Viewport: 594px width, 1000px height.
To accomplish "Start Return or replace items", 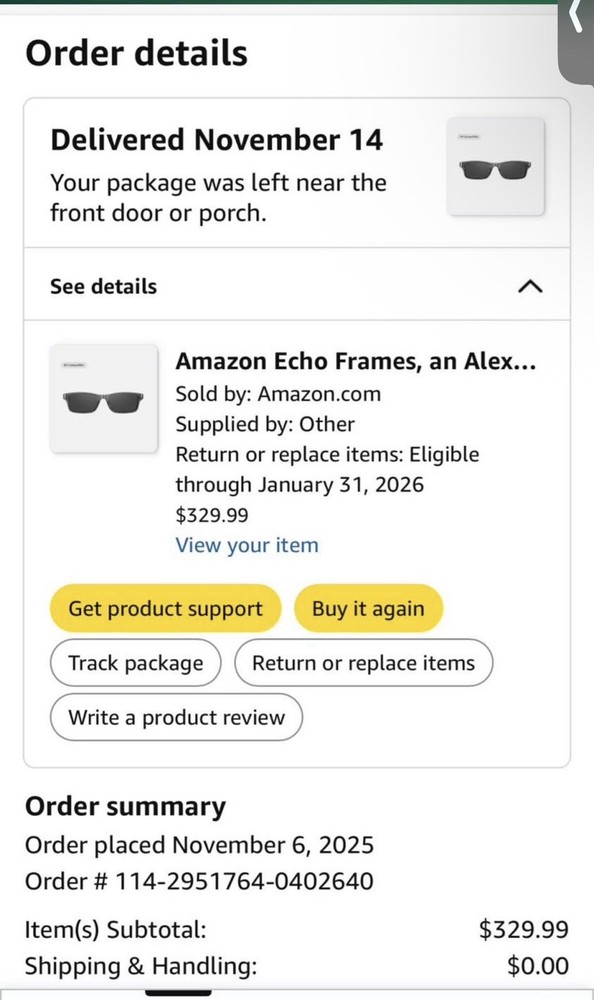I will (363, 663).
